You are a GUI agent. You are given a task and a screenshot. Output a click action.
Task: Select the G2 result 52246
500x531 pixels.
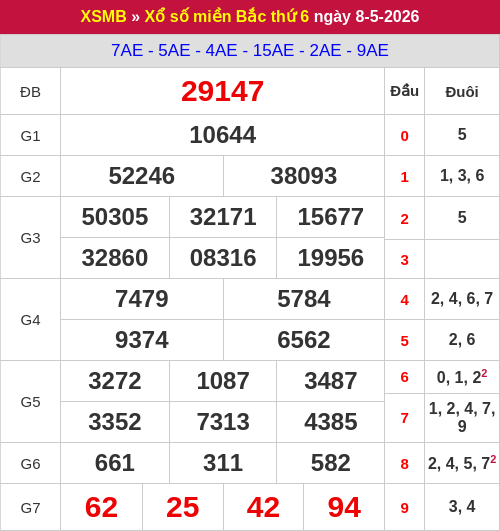point(142,176)
